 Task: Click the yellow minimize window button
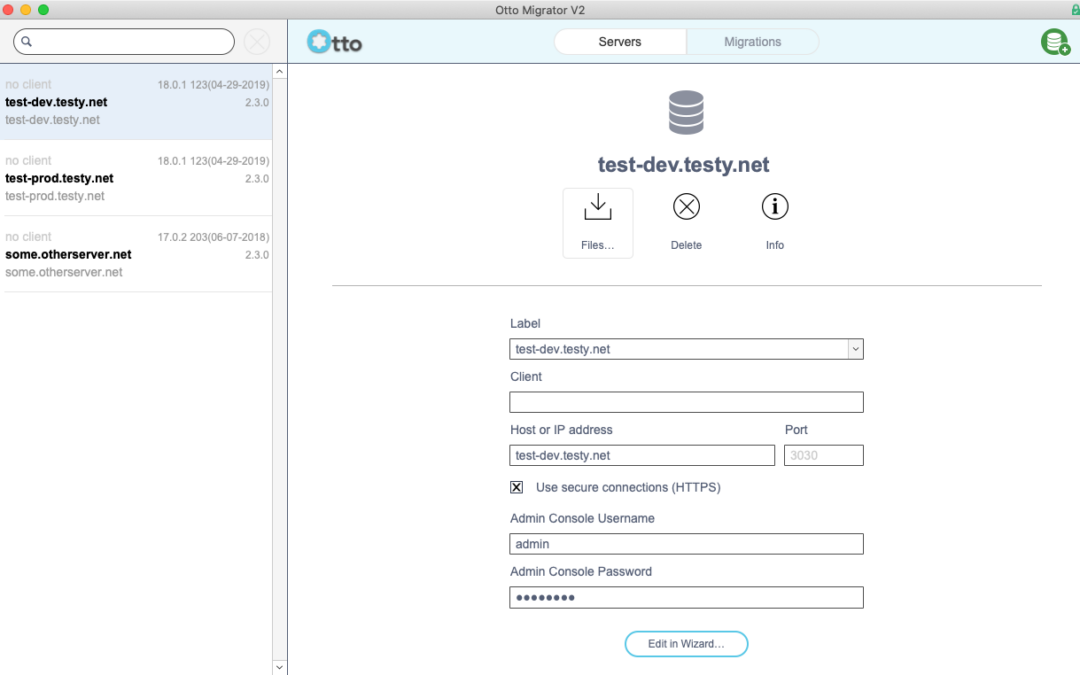pyautogui.click(x=25, y=10)
